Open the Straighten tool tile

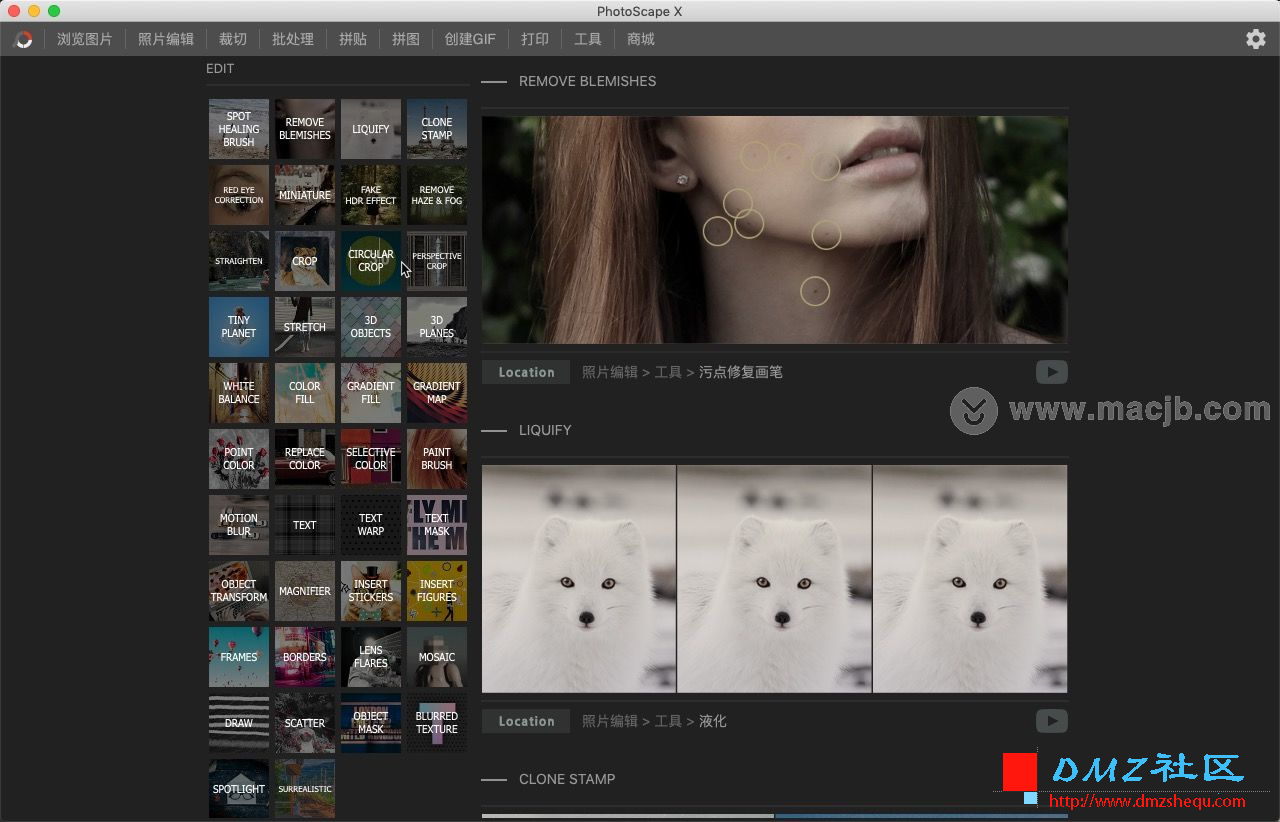tap(239, 261)
